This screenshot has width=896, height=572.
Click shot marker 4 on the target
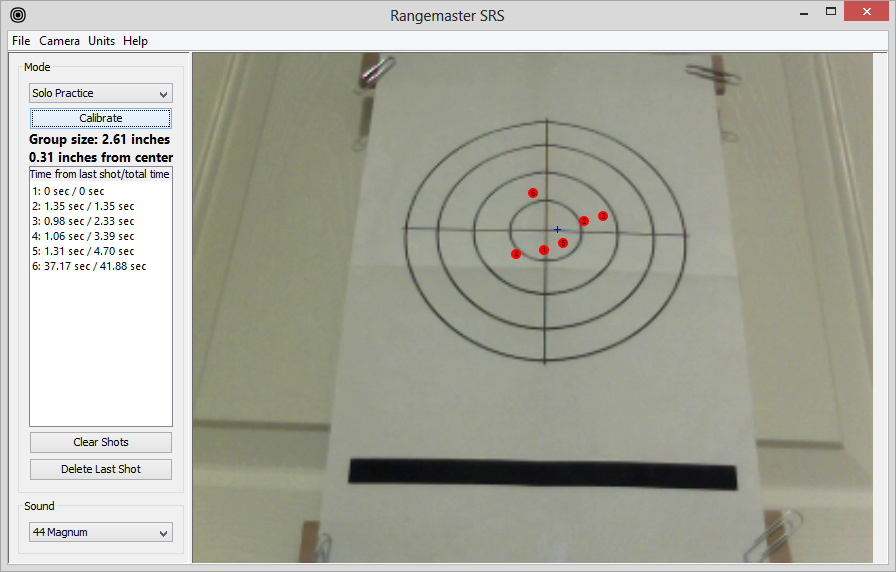516,254
